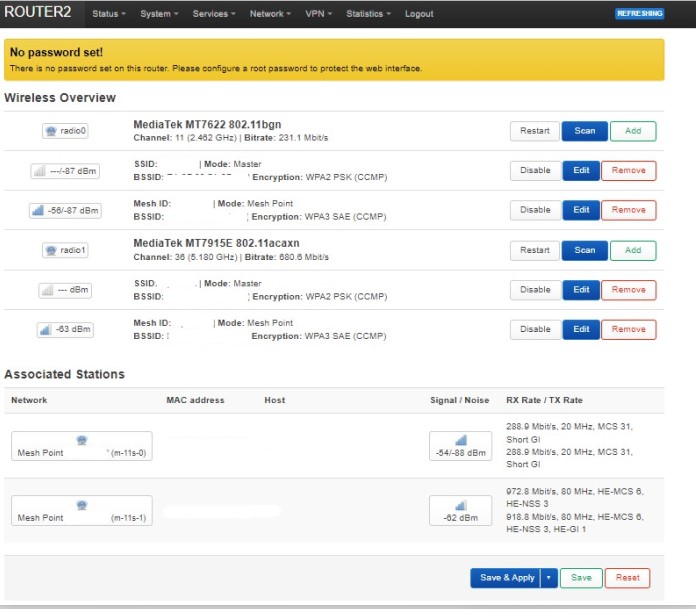Click the -62 dBm station signal icon
The height and width of the screenshot is (609, 696).
460,511
